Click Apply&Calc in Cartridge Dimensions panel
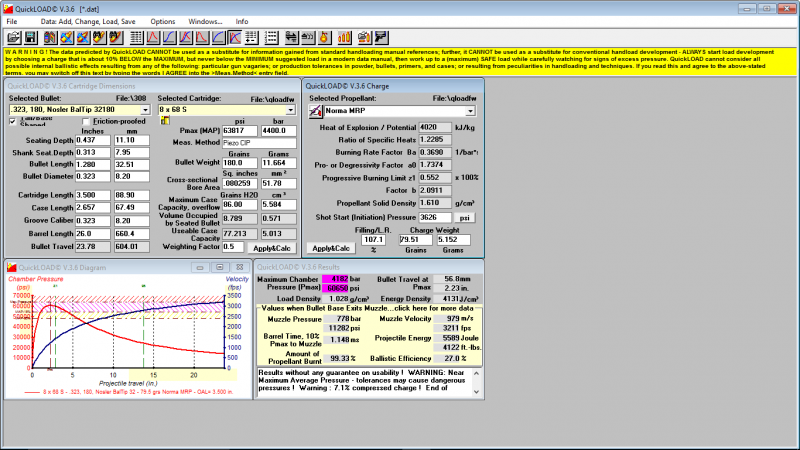Image resolution: width=800 pixels, height=450 pixels. pos(271,248)
